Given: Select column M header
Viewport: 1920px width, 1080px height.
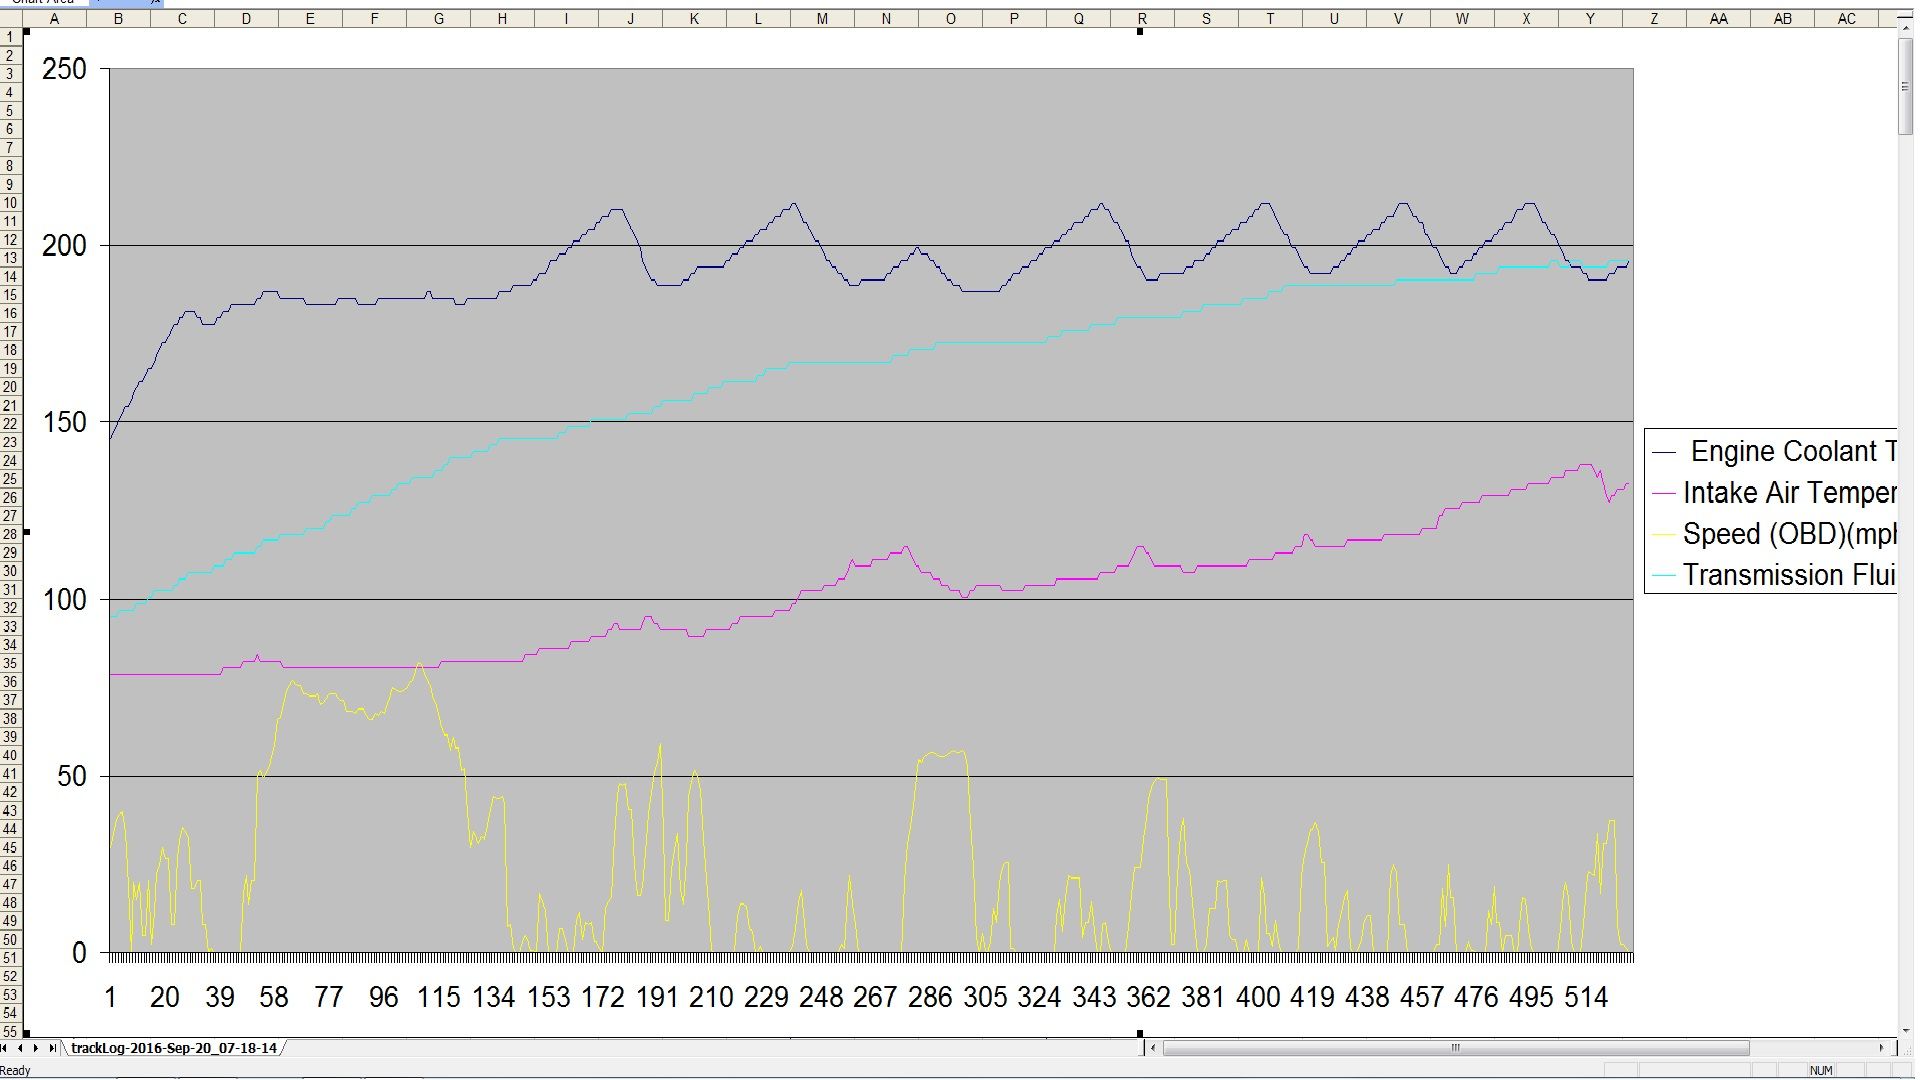Looking at the screenshot, I should pyautogui.click(x=822, y=18).
